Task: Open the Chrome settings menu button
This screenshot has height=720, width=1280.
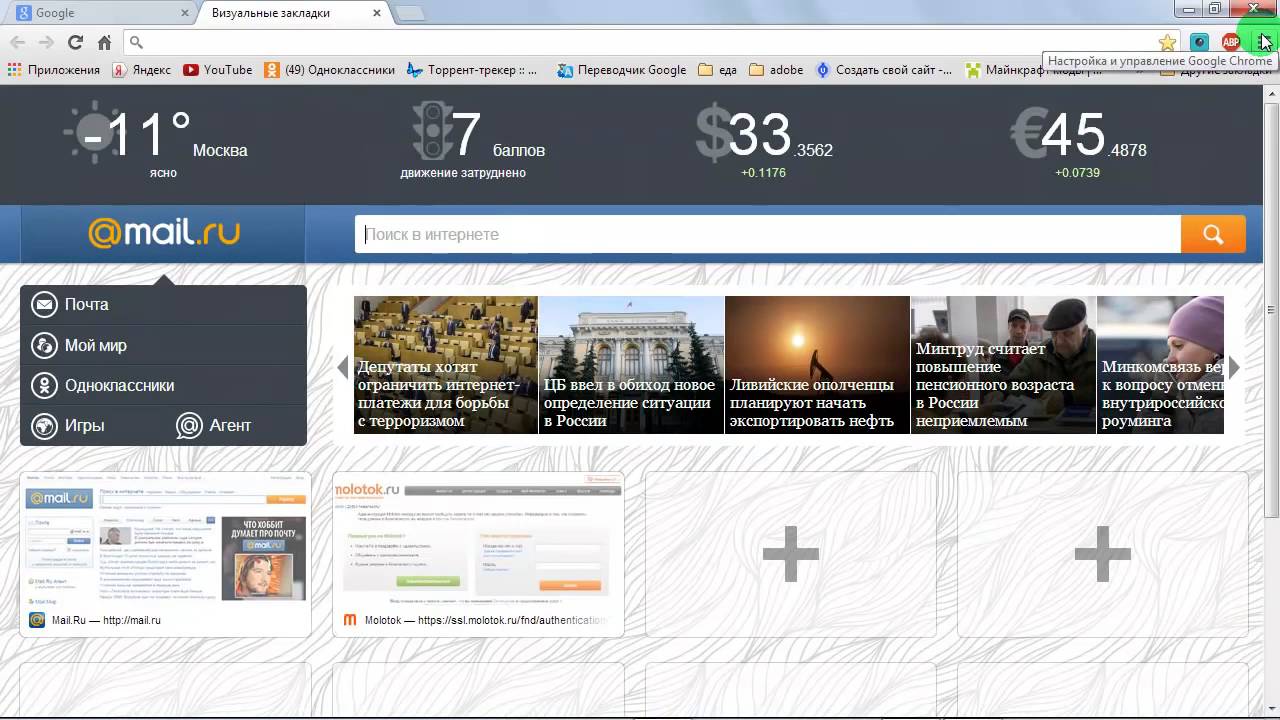Action: click(x=1265, y=42)
